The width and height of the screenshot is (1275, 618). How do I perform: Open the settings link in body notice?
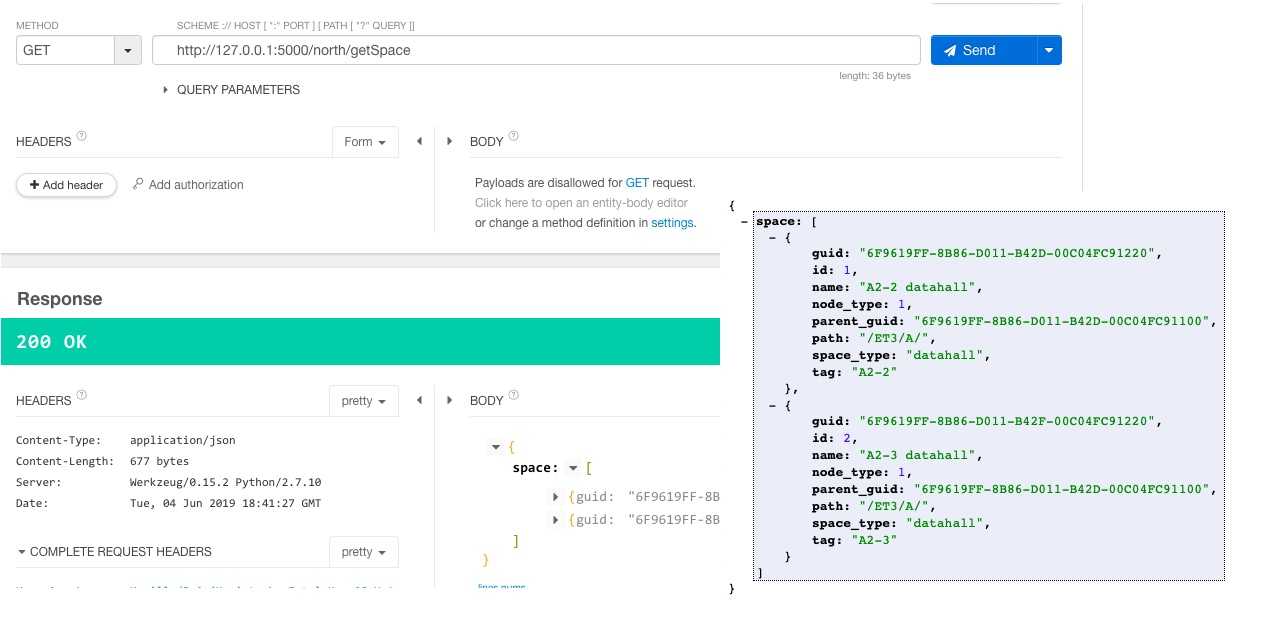point(672,223)
